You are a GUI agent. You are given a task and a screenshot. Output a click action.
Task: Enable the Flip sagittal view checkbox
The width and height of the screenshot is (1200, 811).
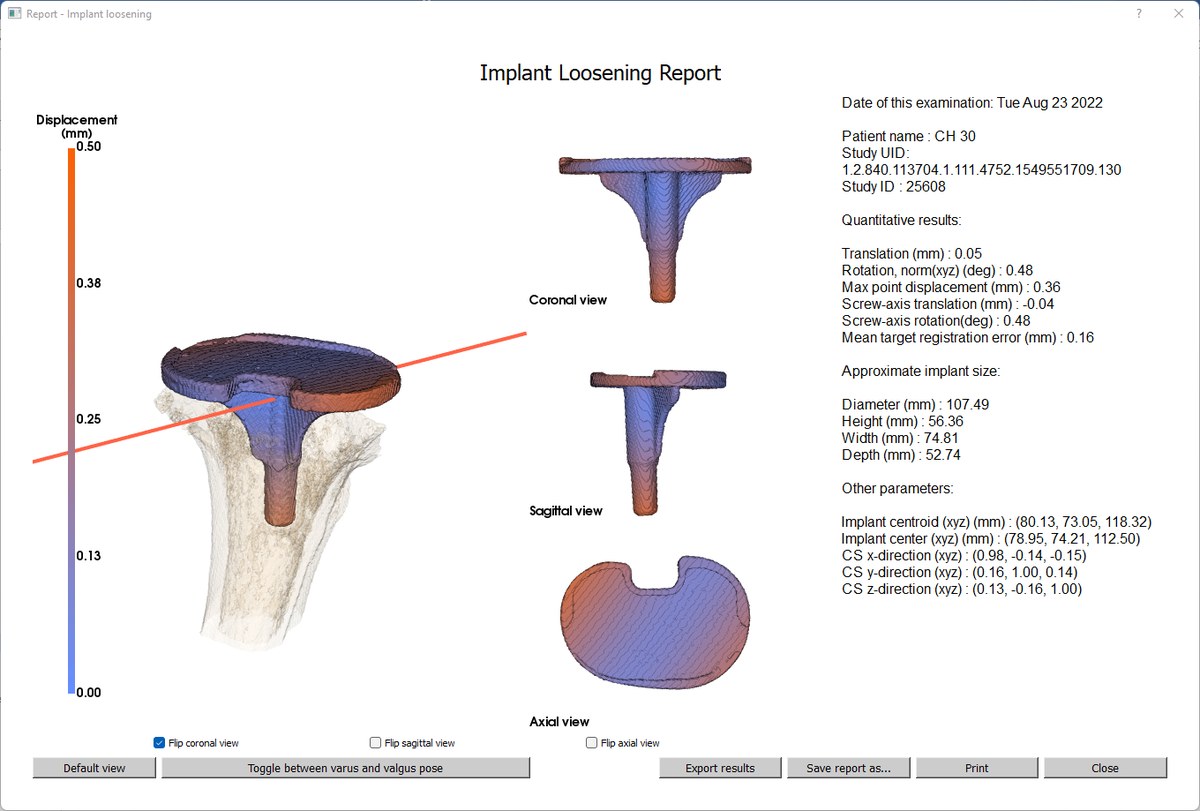pyautogui.click(x=375, y=743)
